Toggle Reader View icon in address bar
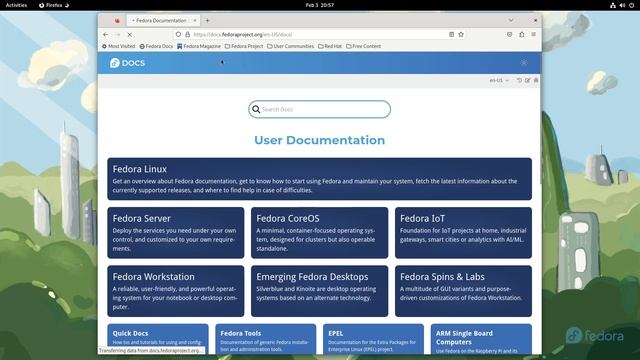640x360 pixels. tap(451, 35)
